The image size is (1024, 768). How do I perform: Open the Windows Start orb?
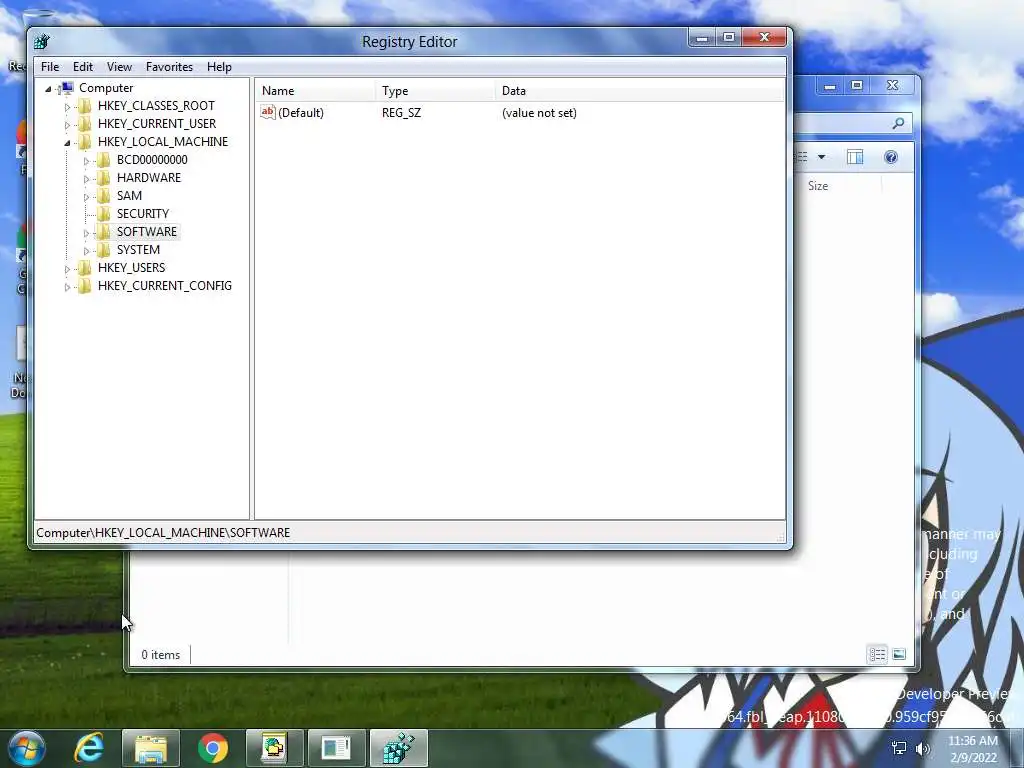pyautogui.click(x=26, y=748)
